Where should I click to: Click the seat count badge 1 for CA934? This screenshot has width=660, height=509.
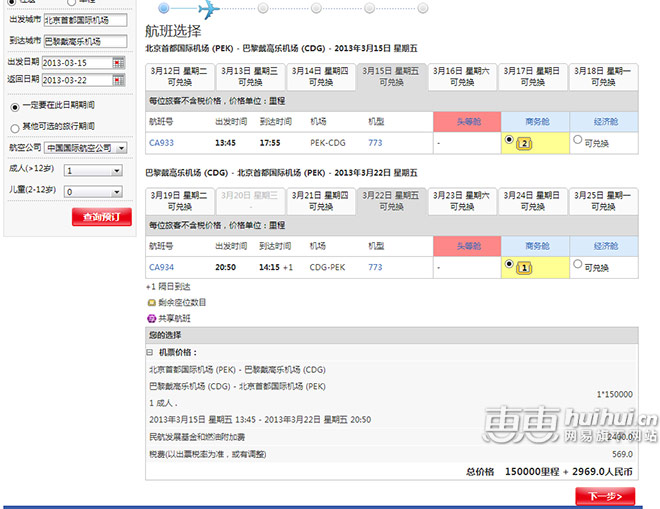(x=524, y=268)
